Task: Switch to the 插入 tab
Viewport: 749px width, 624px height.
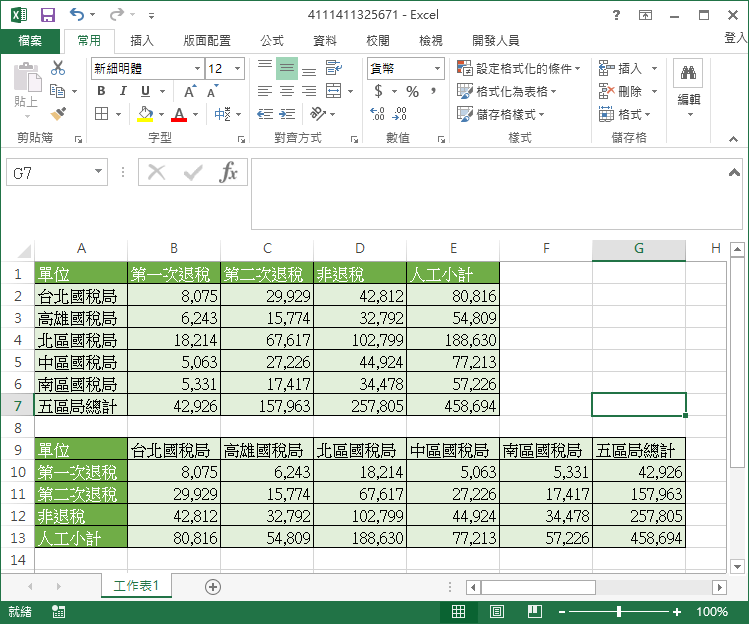Action: coord(142,41)
